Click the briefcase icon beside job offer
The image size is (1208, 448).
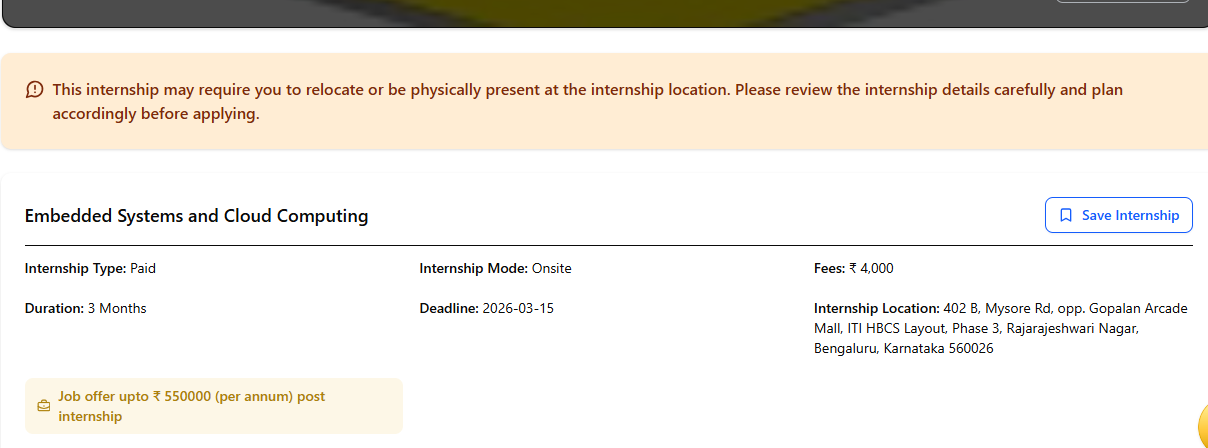click(x=44, y=406)
